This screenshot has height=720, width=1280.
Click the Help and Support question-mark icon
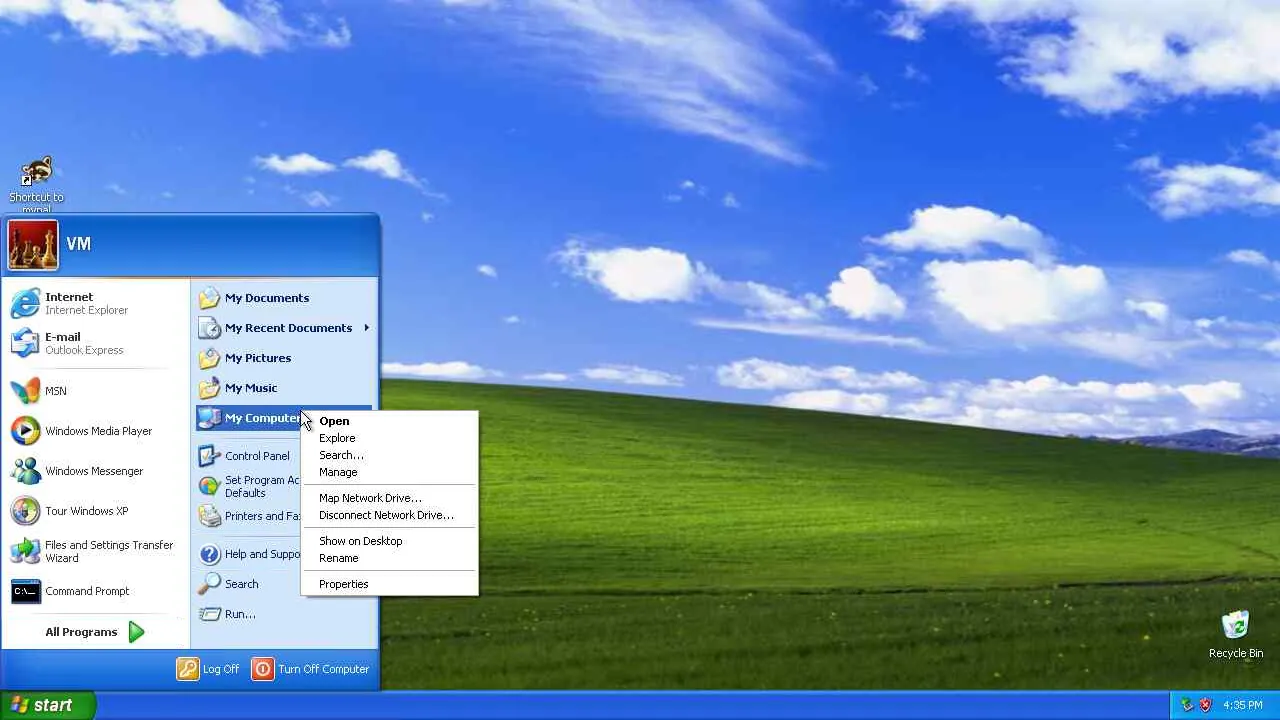tap(209, 554)
